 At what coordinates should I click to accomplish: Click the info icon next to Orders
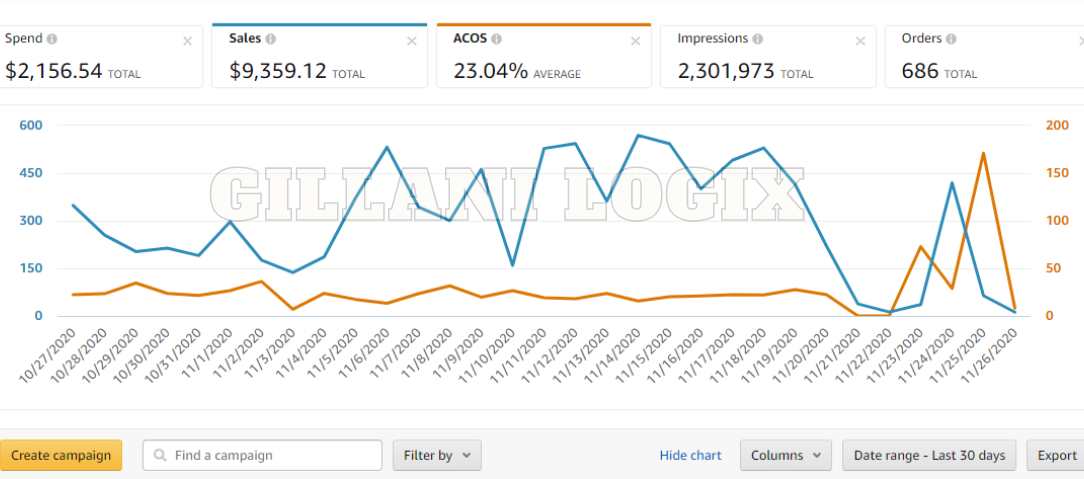pos(949,39)
